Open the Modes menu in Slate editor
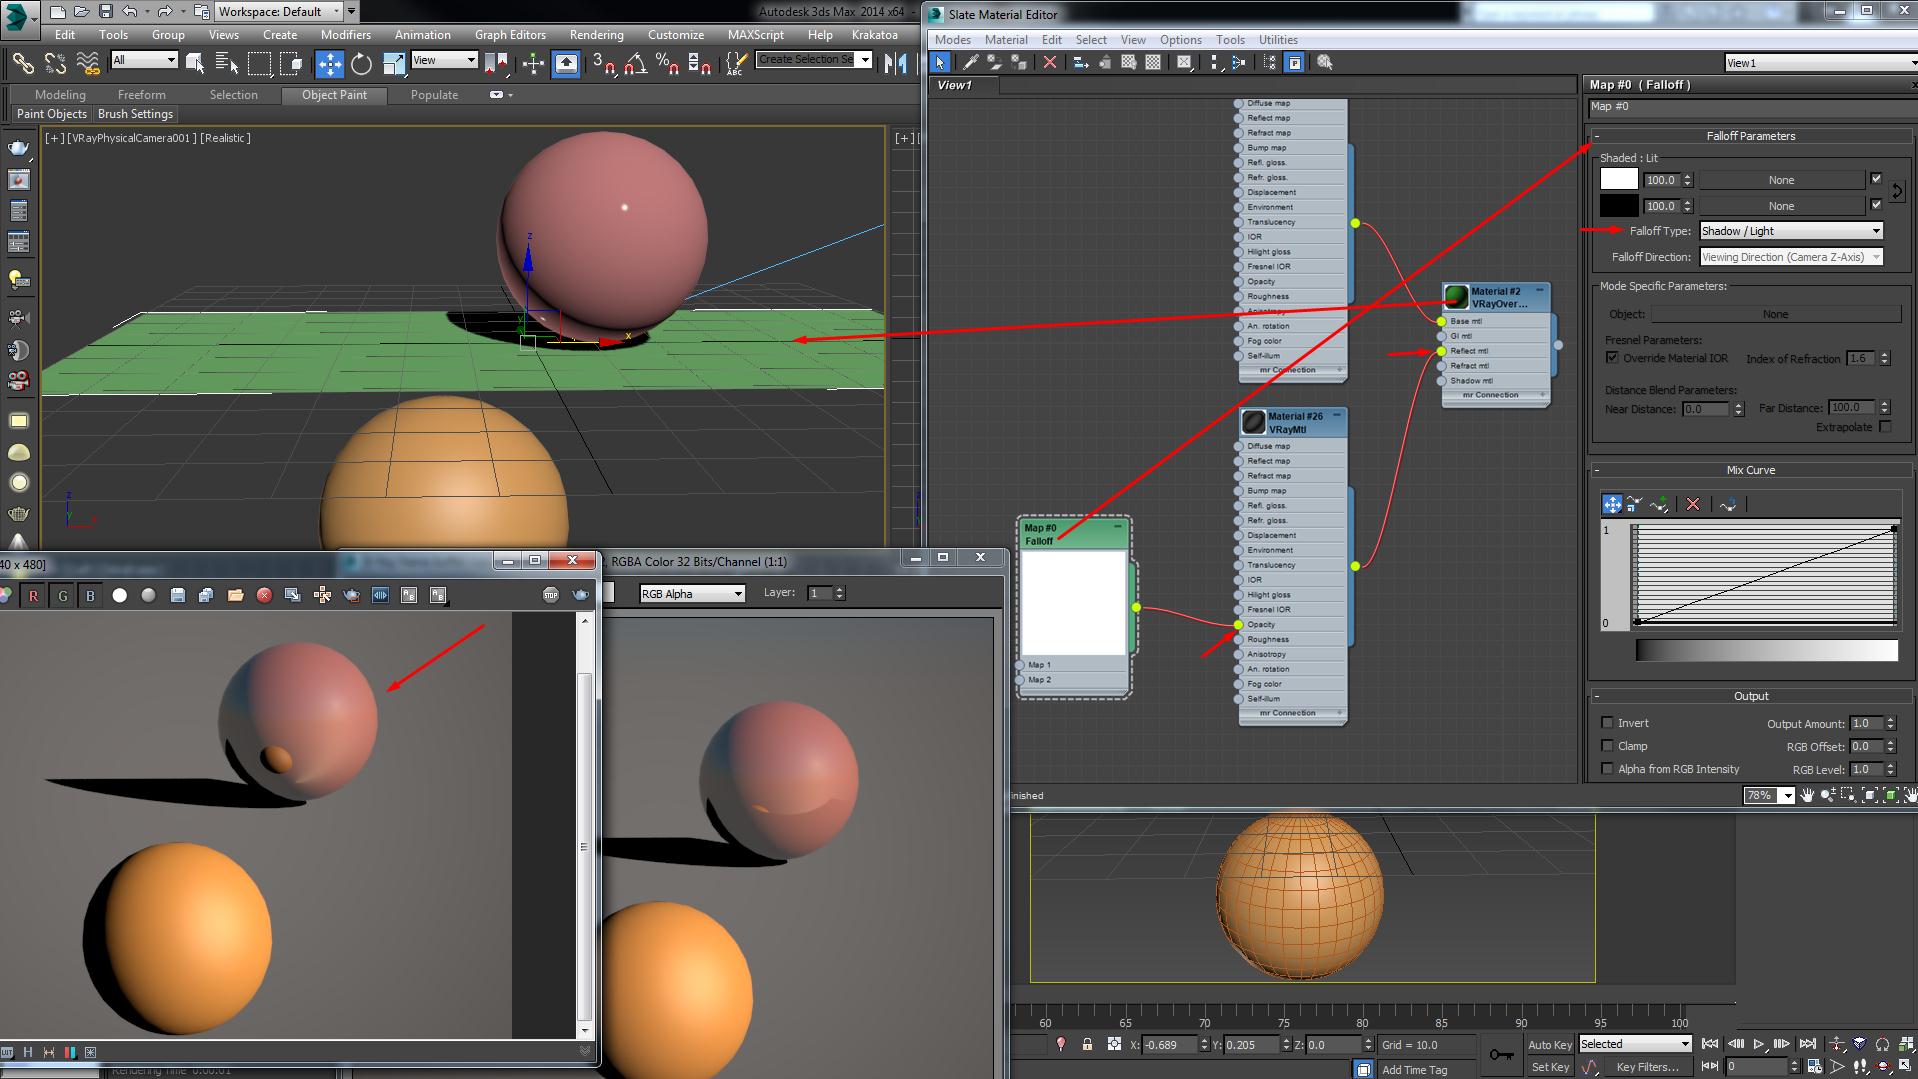The height and width of the screenshot is (1079, 1918). point(952,40)
